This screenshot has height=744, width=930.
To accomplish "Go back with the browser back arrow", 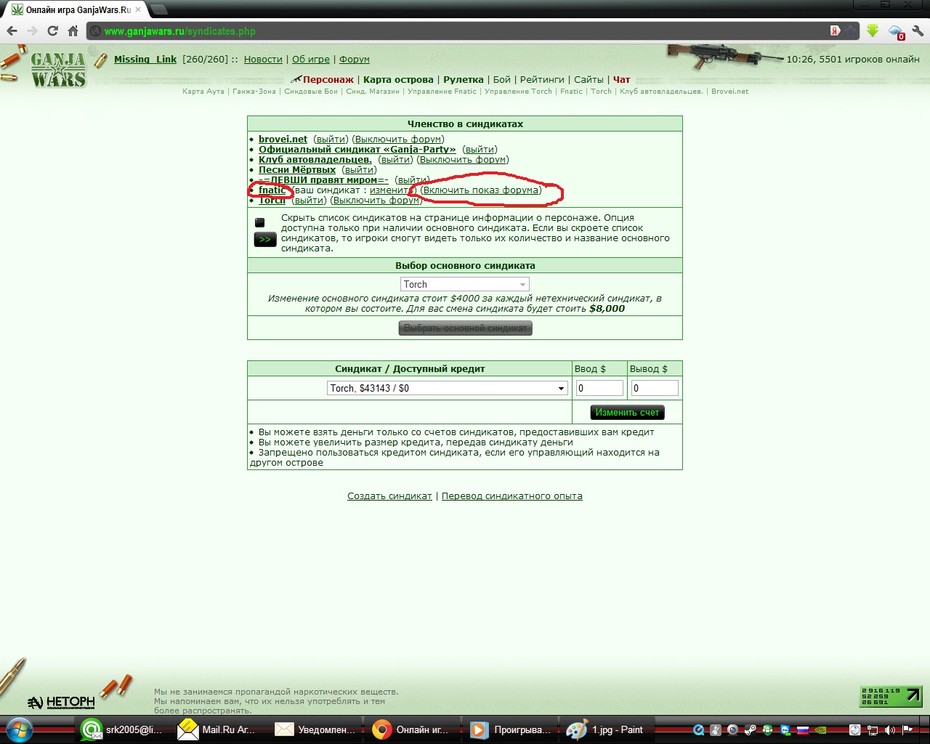I will [12, 31].
